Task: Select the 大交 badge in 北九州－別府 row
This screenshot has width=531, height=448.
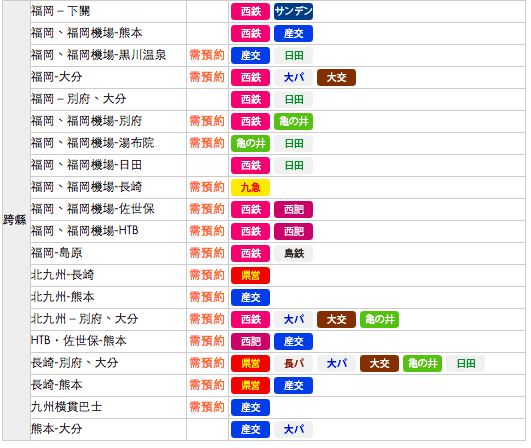Action: [336, 320]
